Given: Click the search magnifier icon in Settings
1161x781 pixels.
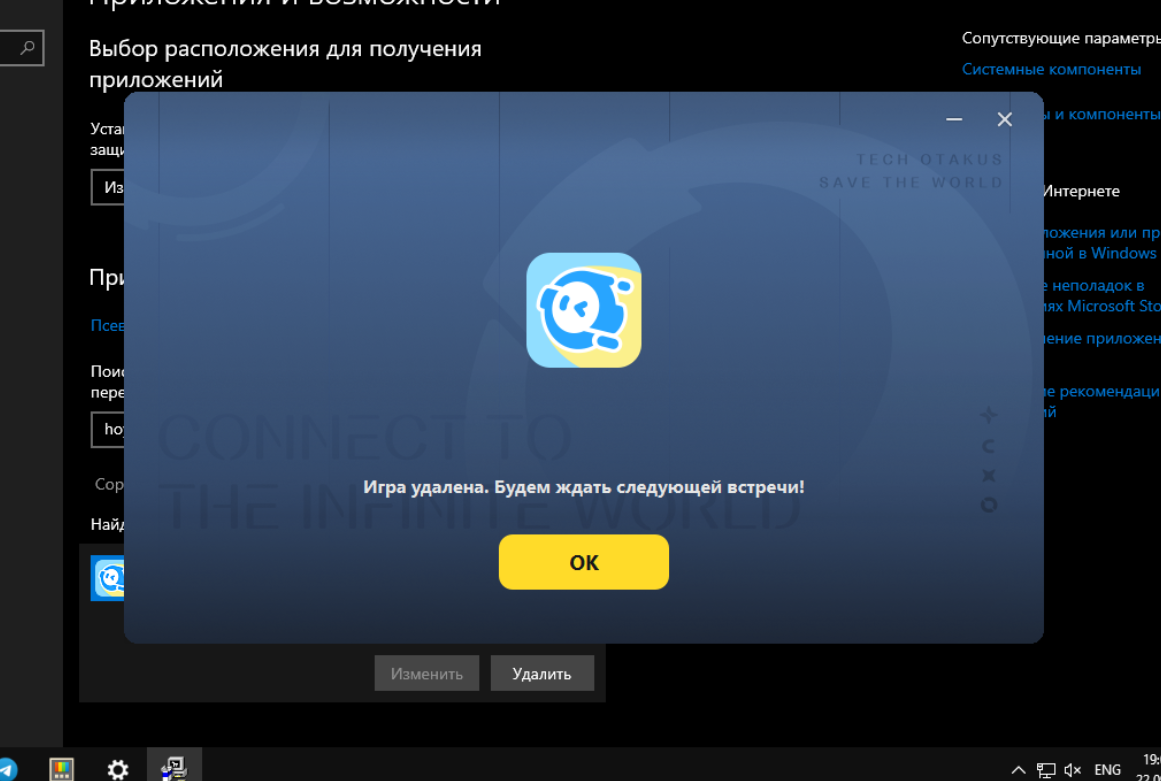Looking at the screenshot, I should pos(27,48).
